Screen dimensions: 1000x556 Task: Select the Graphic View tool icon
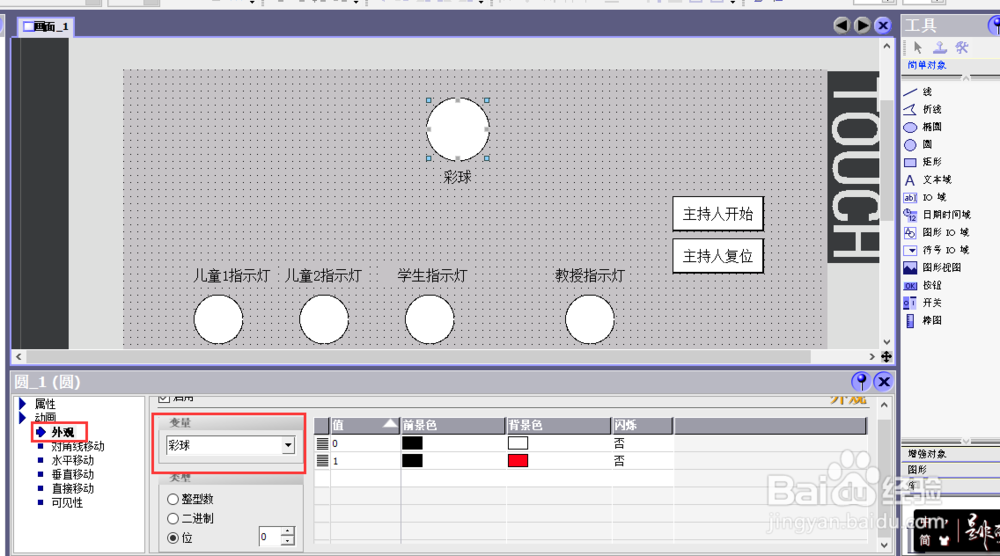[910, 268]
